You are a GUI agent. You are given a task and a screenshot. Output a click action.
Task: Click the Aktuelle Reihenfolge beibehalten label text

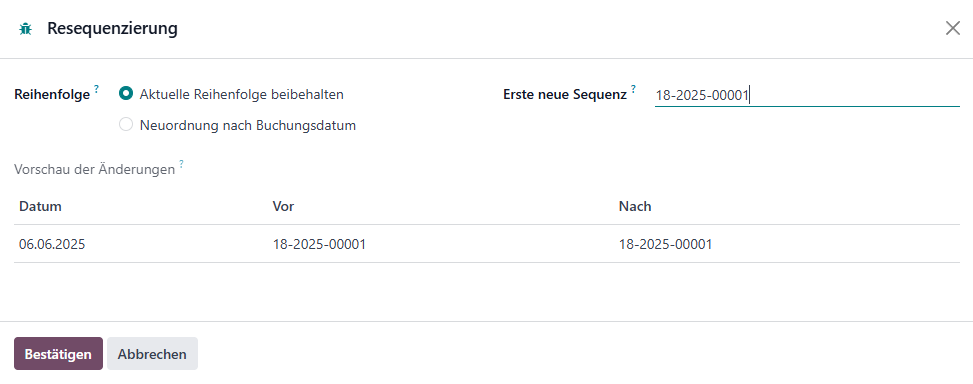pyautogui.click(x=241, y=94)
